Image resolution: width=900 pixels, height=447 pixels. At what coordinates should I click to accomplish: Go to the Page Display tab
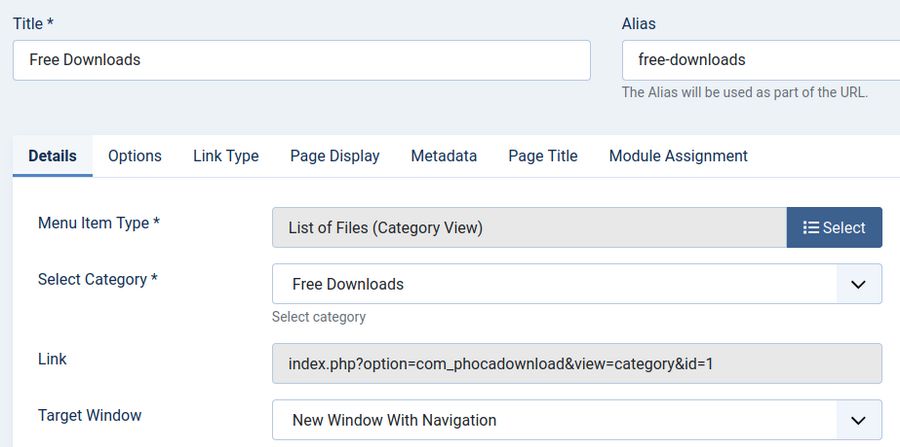(335, 156)
